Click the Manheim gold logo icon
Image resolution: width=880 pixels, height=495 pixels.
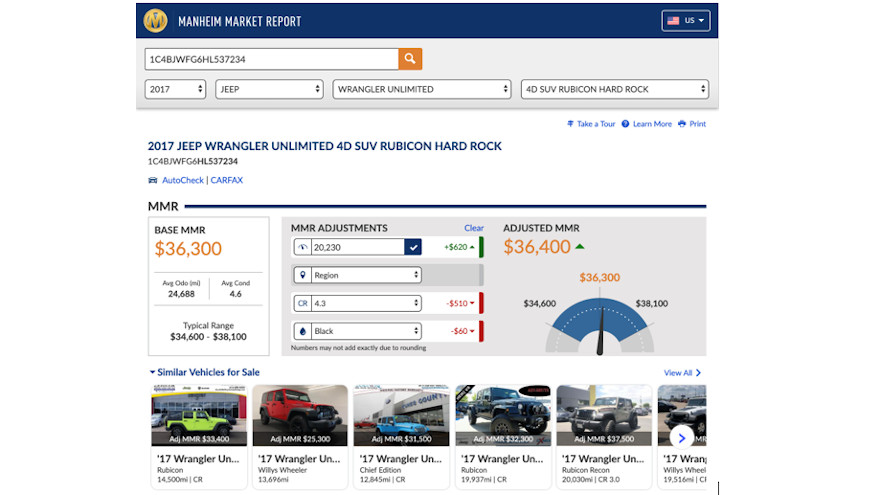(x=155, y=21)
